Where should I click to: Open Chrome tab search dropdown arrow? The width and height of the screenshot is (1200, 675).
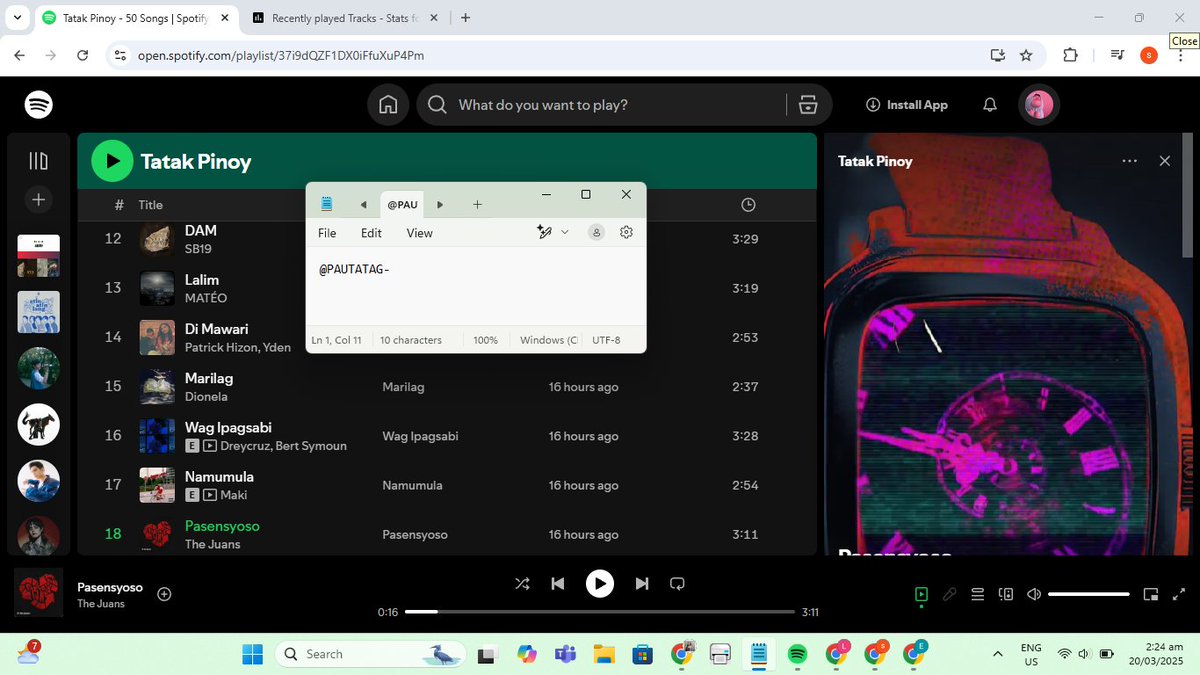click(17, 18)
